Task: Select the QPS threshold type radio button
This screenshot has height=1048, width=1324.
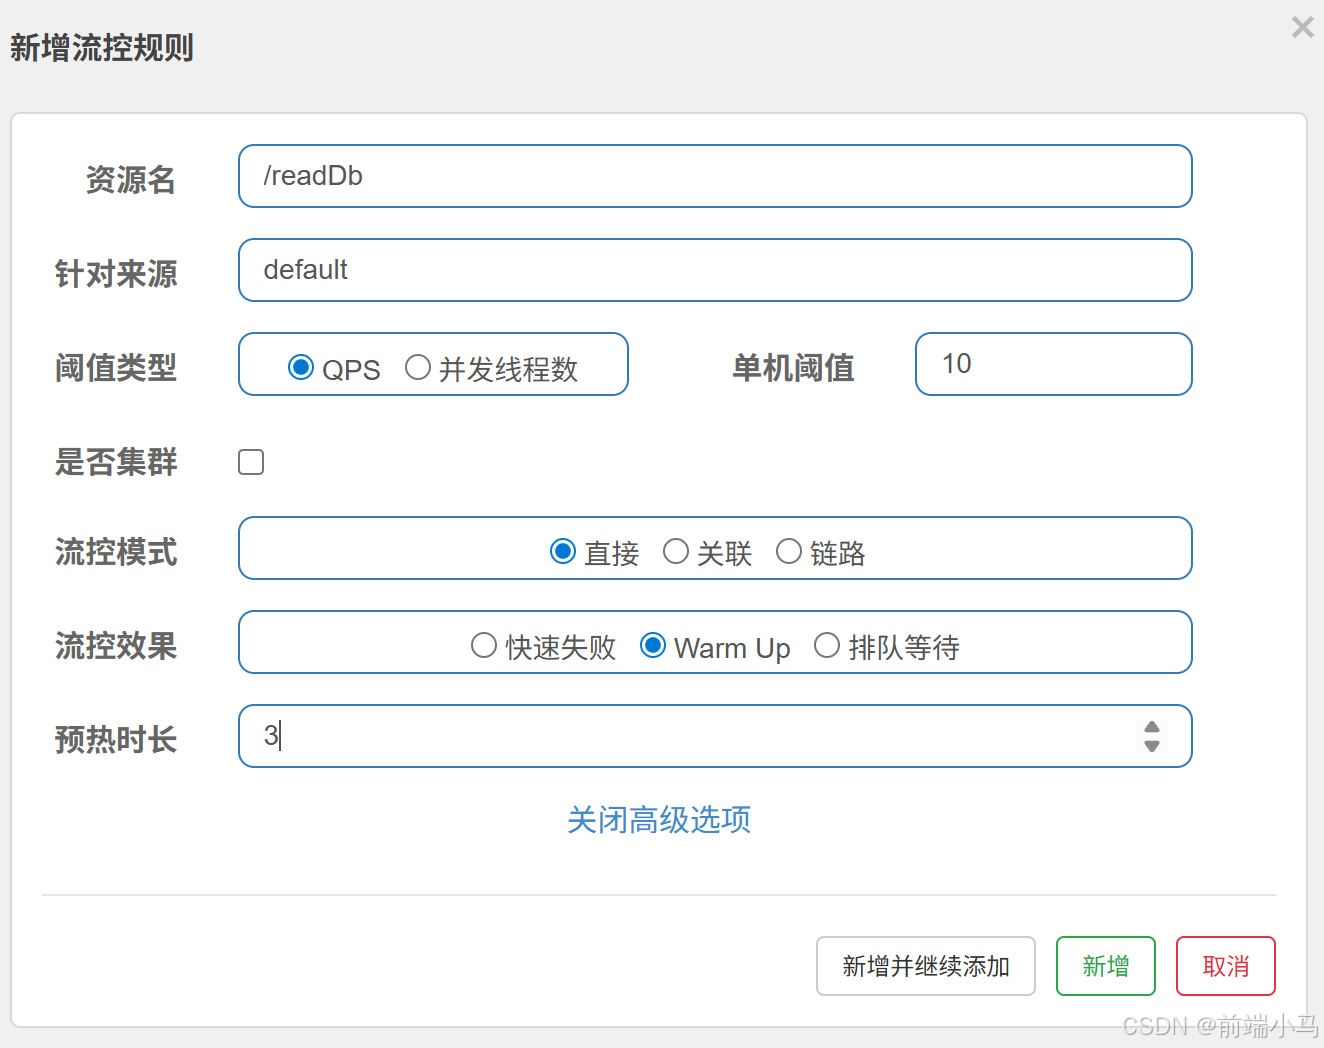Action: tap(301, 367)
